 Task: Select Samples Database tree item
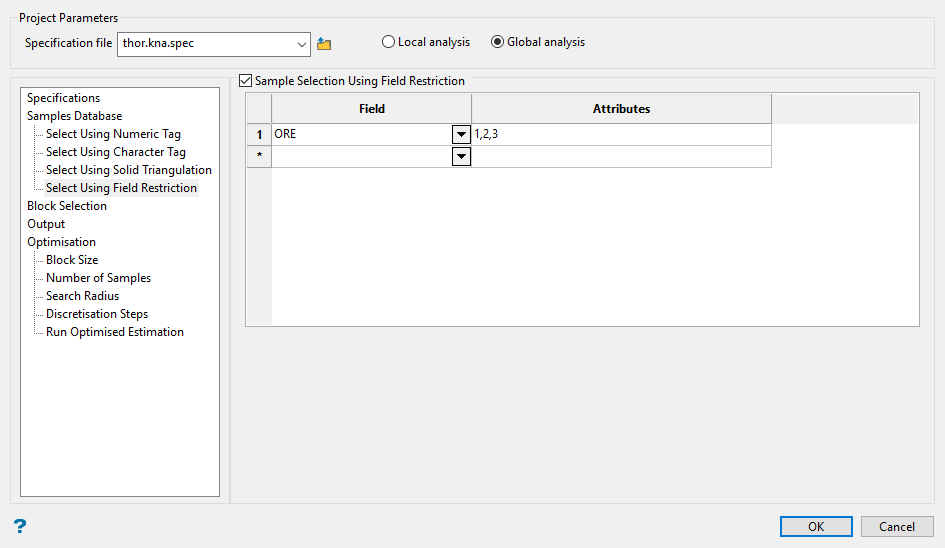(x=74, y=116)
